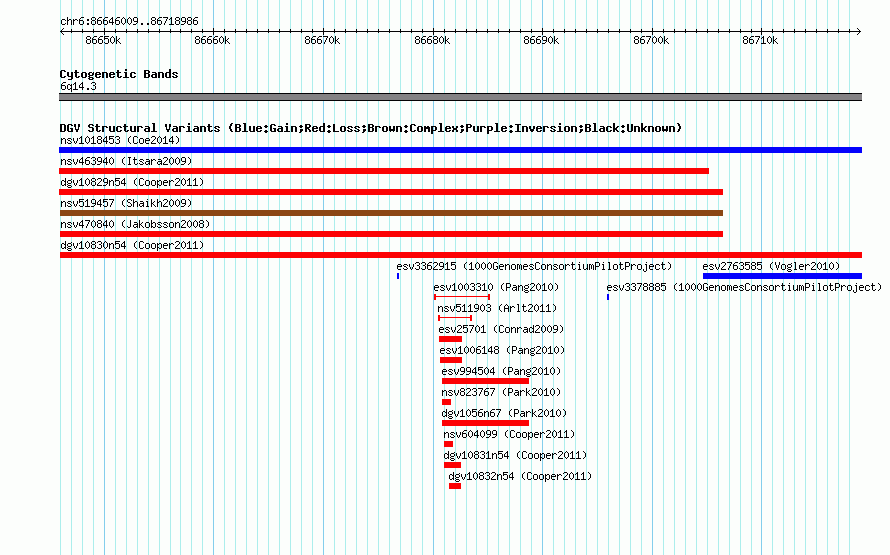890x555 pixels.
Task: Click the 86660k ruler tick label
Action: click(212, 40)
